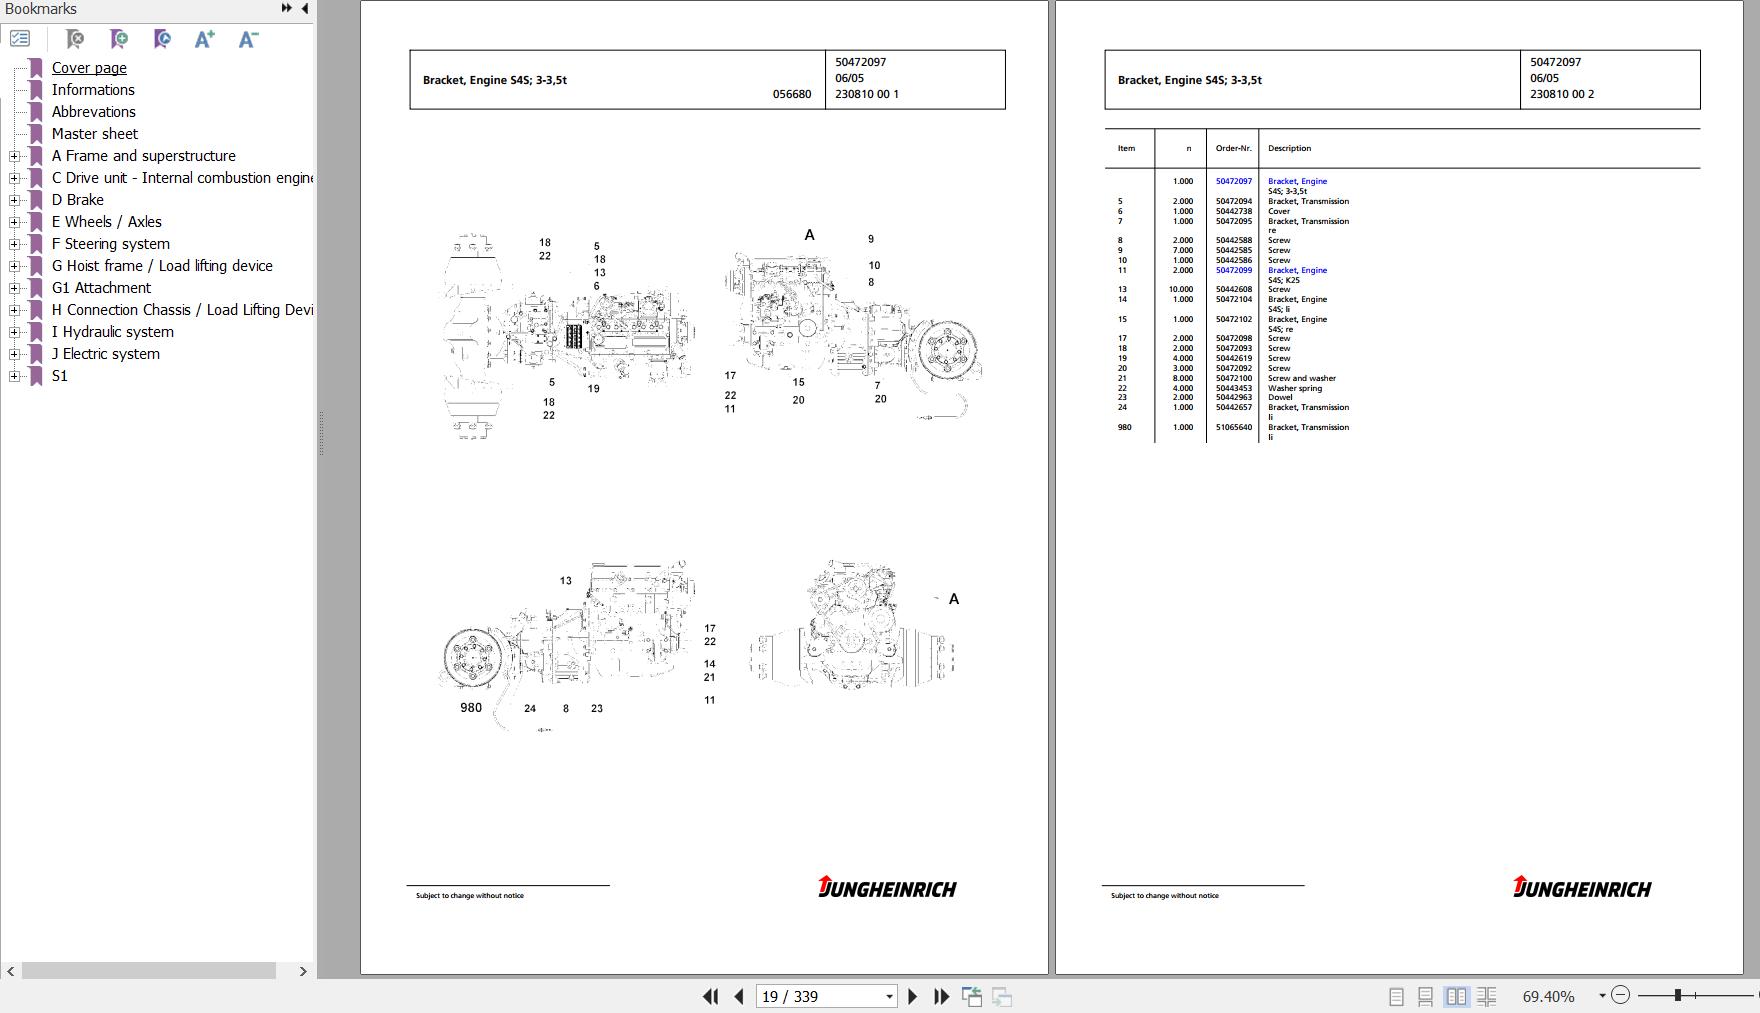Click the bookmarks horizontal scrollbar thumb
1760x1013 pixels.
(x=149, y=971)
